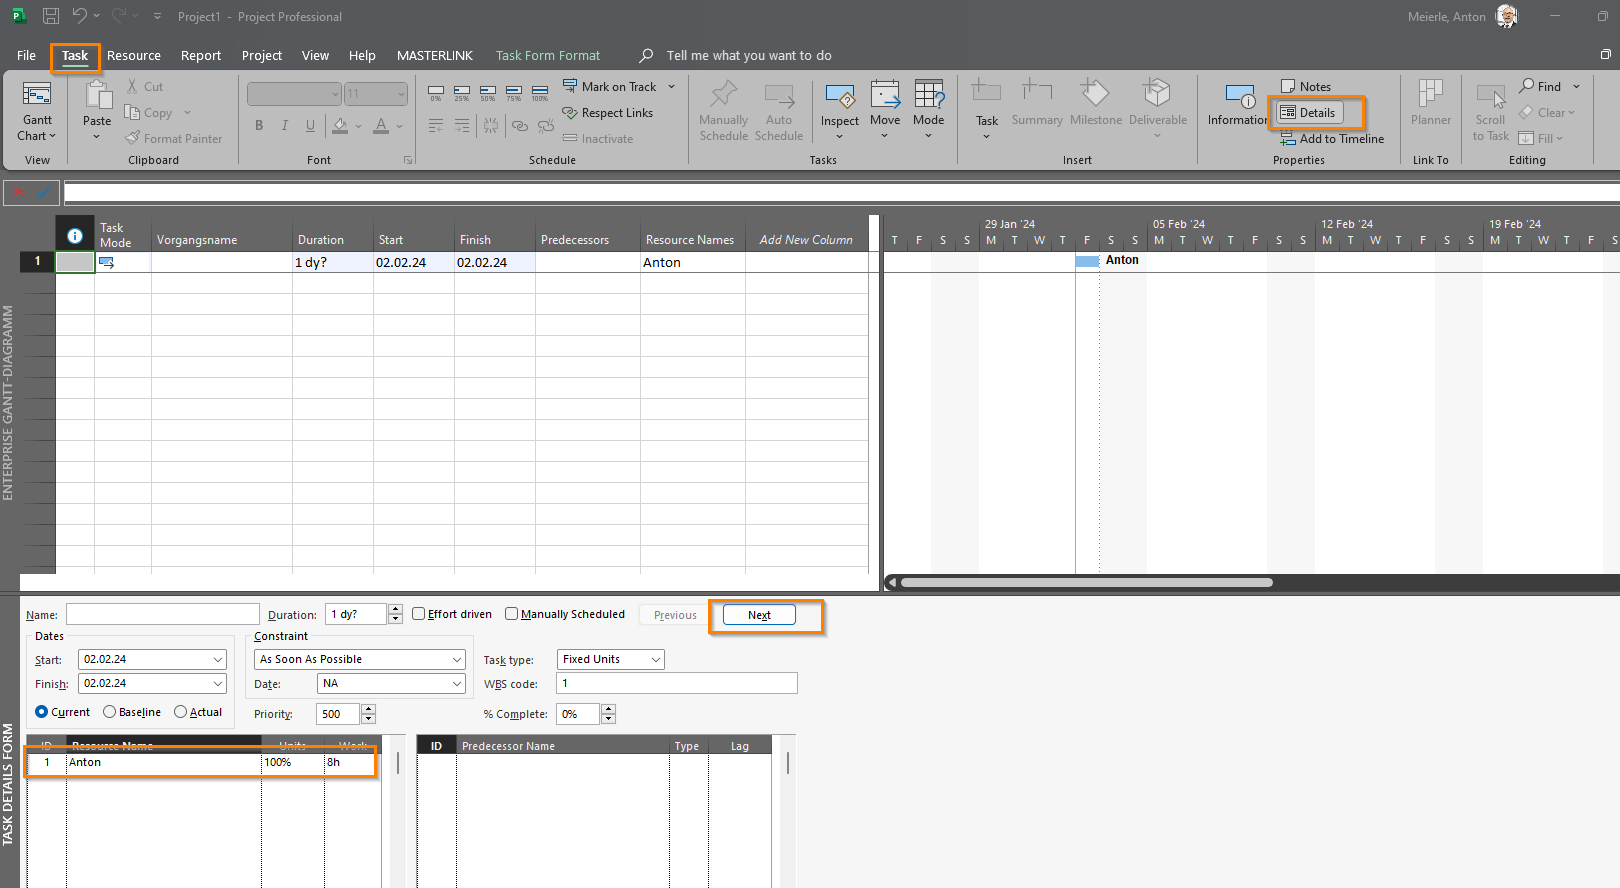Screen dimensions: 1620x888
Task: Toggle the Details pane button
Action: point(1309,113)
